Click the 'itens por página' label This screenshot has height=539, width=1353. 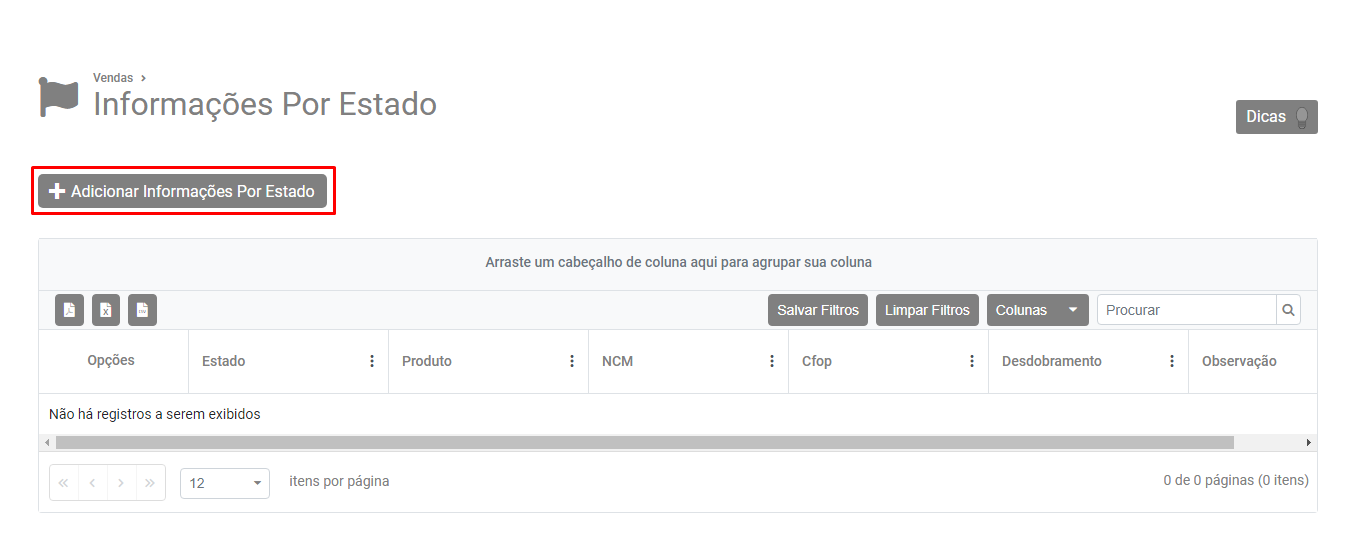coord(339,481)
